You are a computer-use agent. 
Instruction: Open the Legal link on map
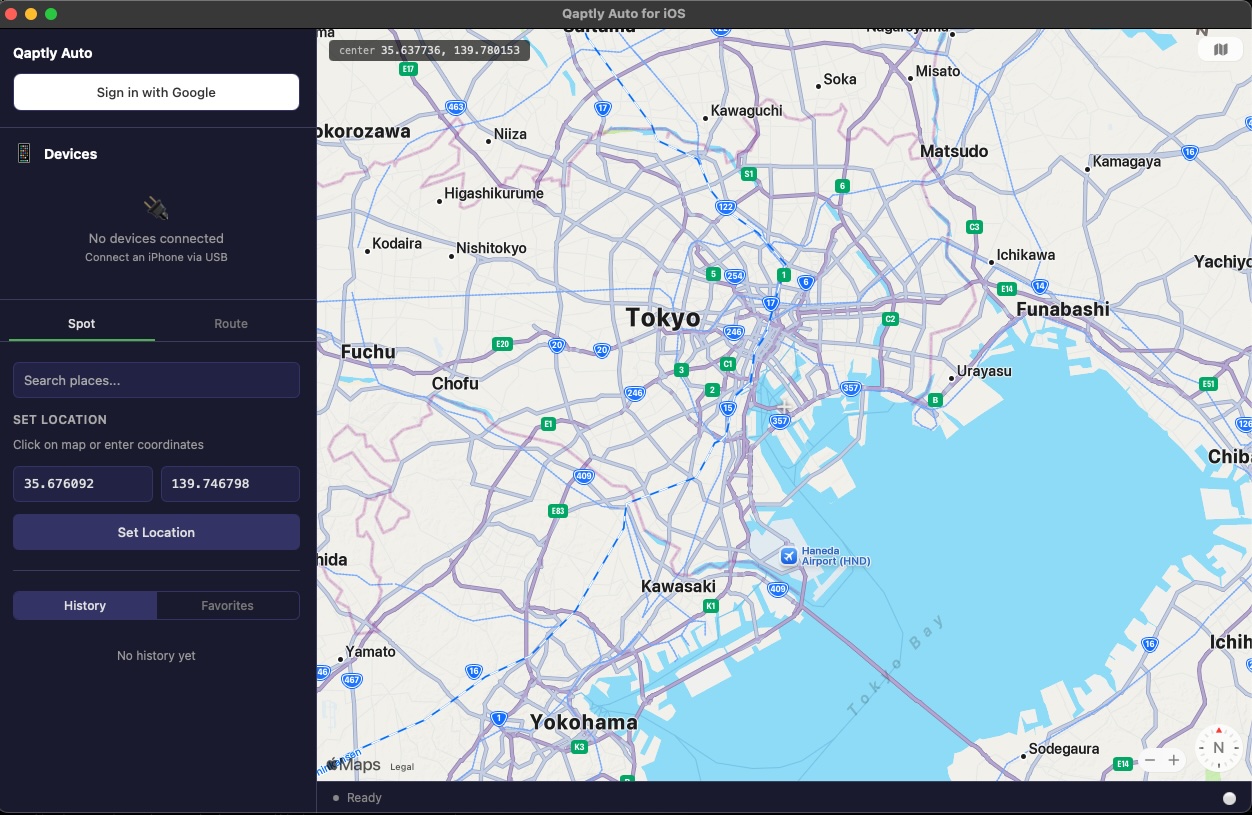click(402, 767)
